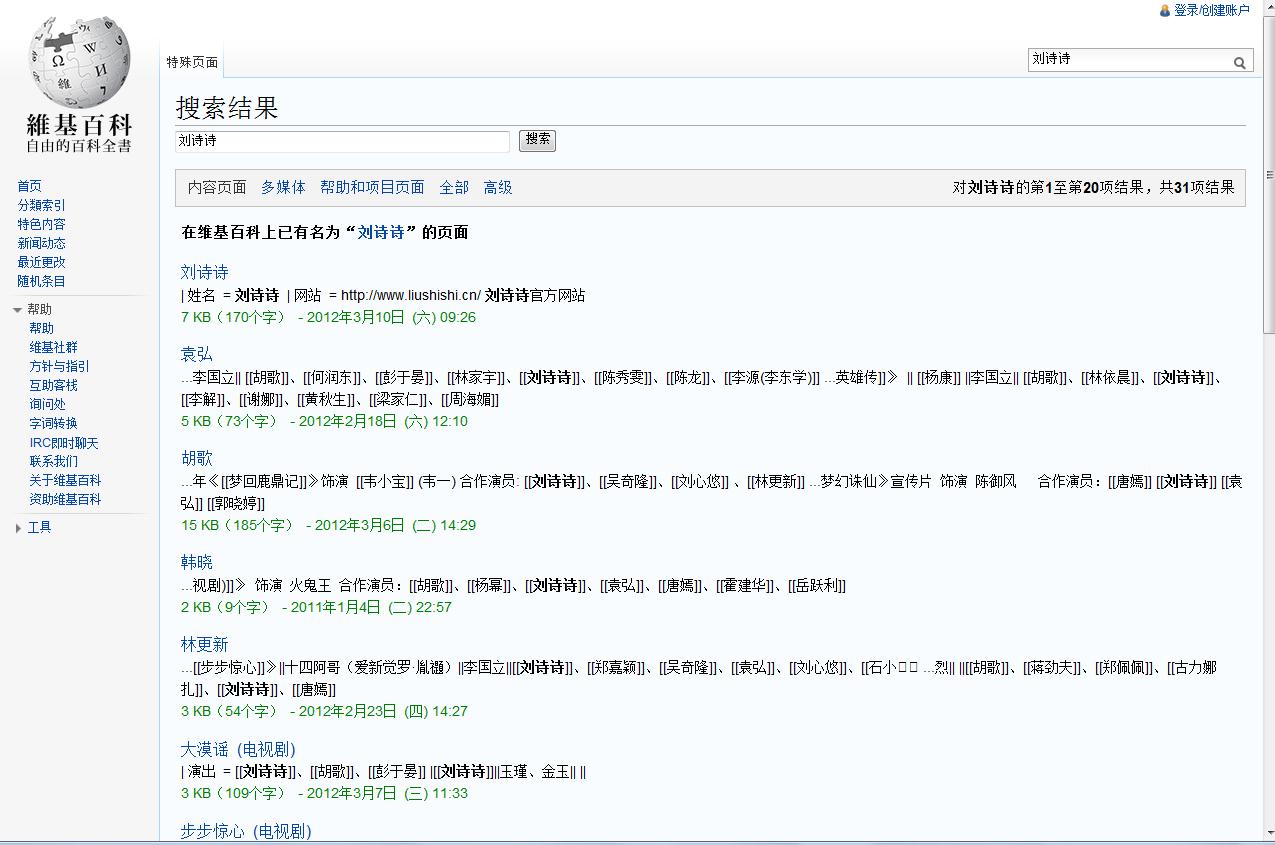Viewport: 1275px width, 845px height.
Task: Open 字词转换 in sidebar
Action: [x=53, y=423]
